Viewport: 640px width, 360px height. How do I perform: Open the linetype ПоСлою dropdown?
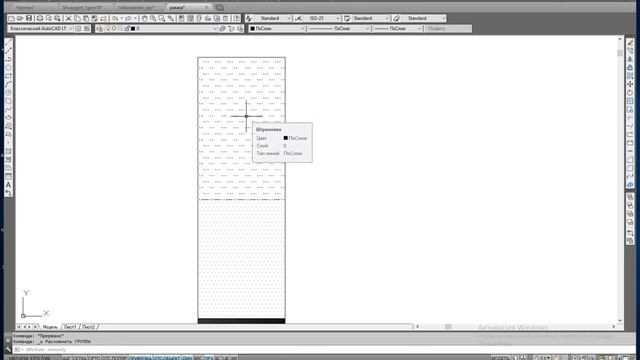[x=339, y=29]
